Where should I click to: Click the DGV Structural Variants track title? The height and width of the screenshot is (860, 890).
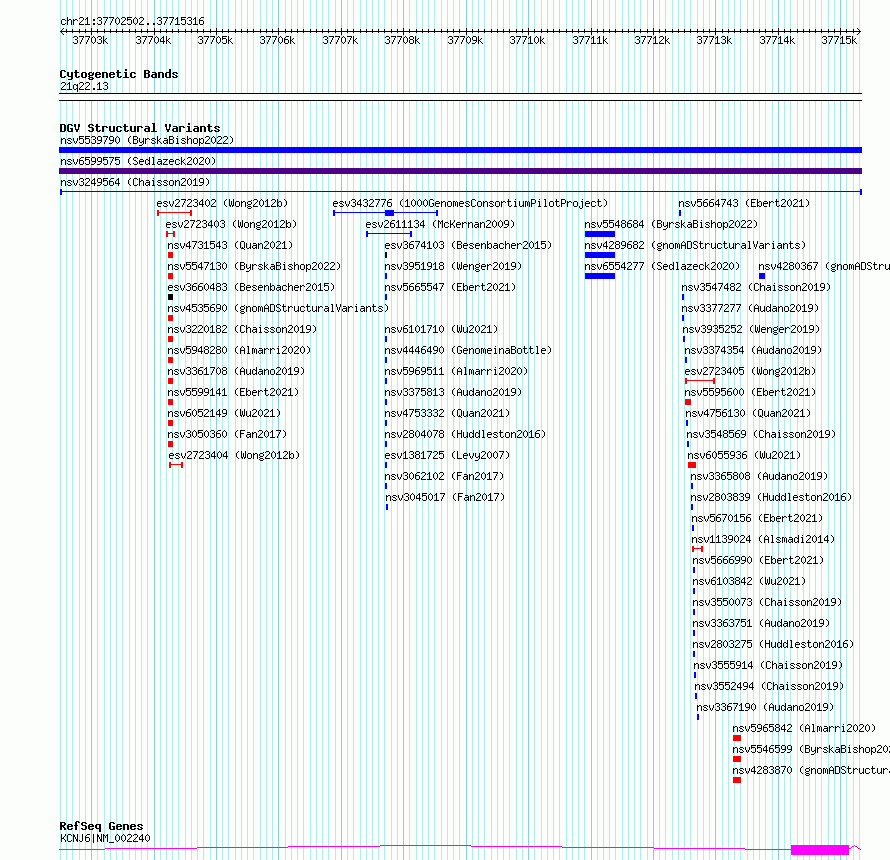coord(140,128)
